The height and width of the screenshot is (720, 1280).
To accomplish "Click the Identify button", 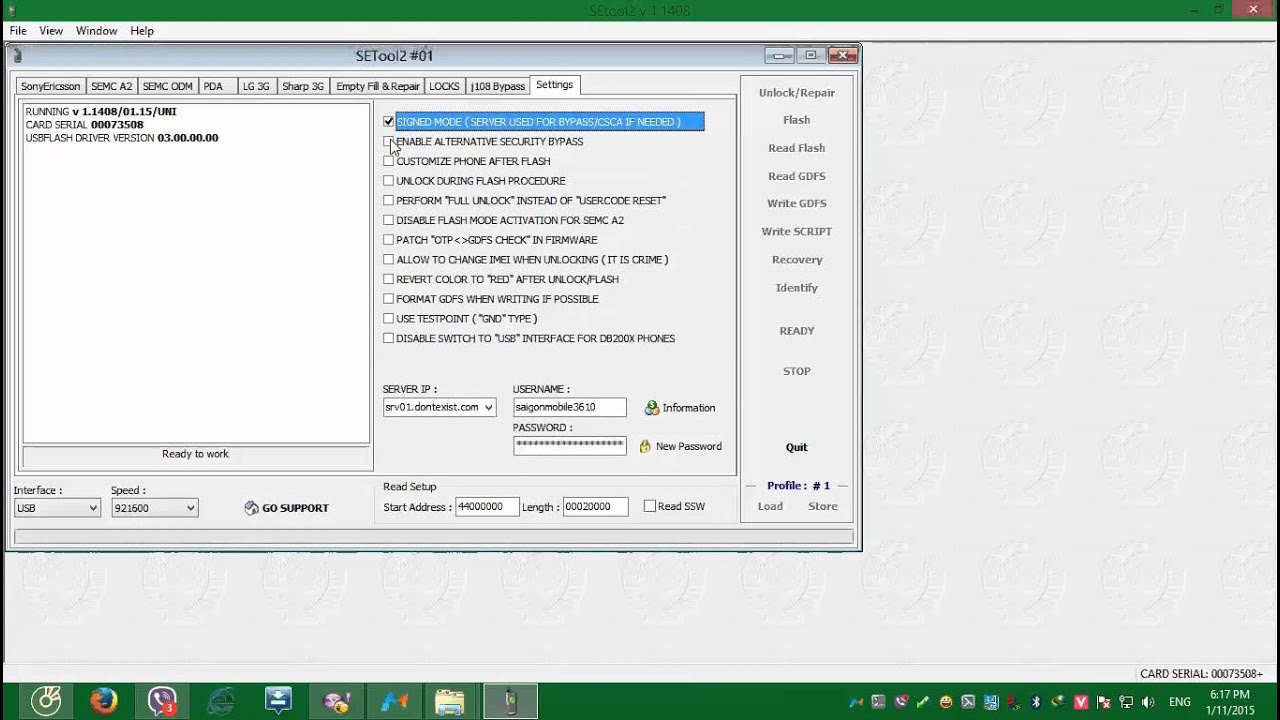I will pyautogui.click(x=797, y=288).
